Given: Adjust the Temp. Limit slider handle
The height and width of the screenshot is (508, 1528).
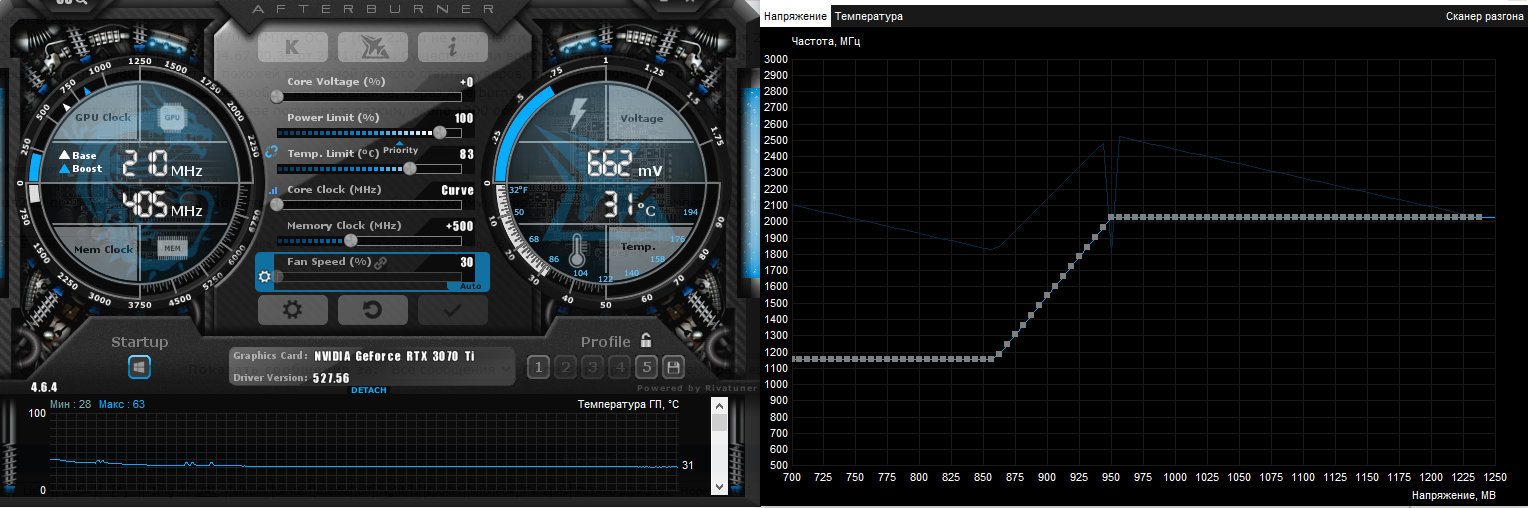Looking at the screenshot, I should pyautogui.click(x=408, y=168).
